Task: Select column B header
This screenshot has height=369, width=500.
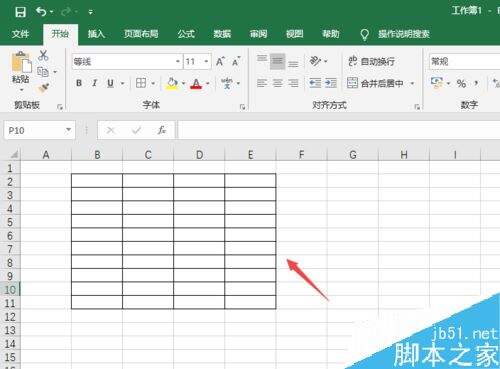Action: pyautogui.click(x=97, y=155)
